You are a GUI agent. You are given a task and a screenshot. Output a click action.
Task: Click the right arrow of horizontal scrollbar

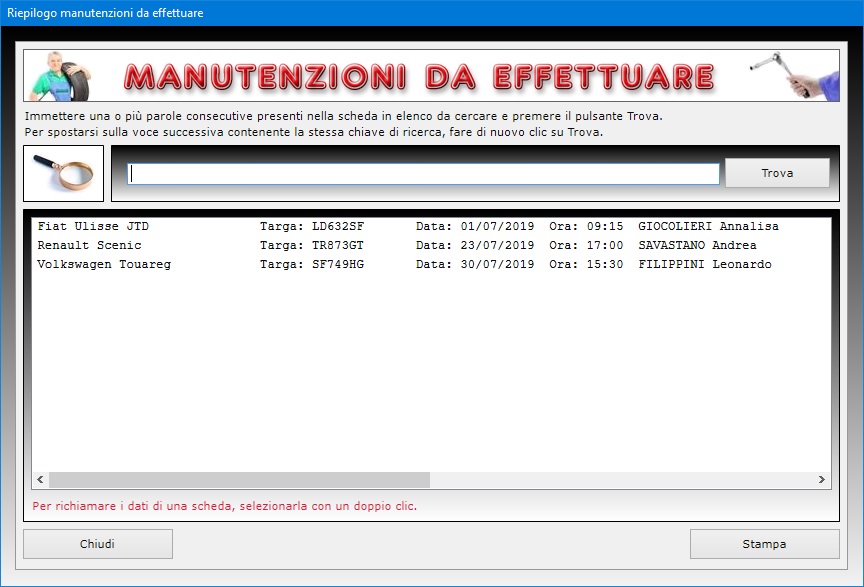click(822, 480)
